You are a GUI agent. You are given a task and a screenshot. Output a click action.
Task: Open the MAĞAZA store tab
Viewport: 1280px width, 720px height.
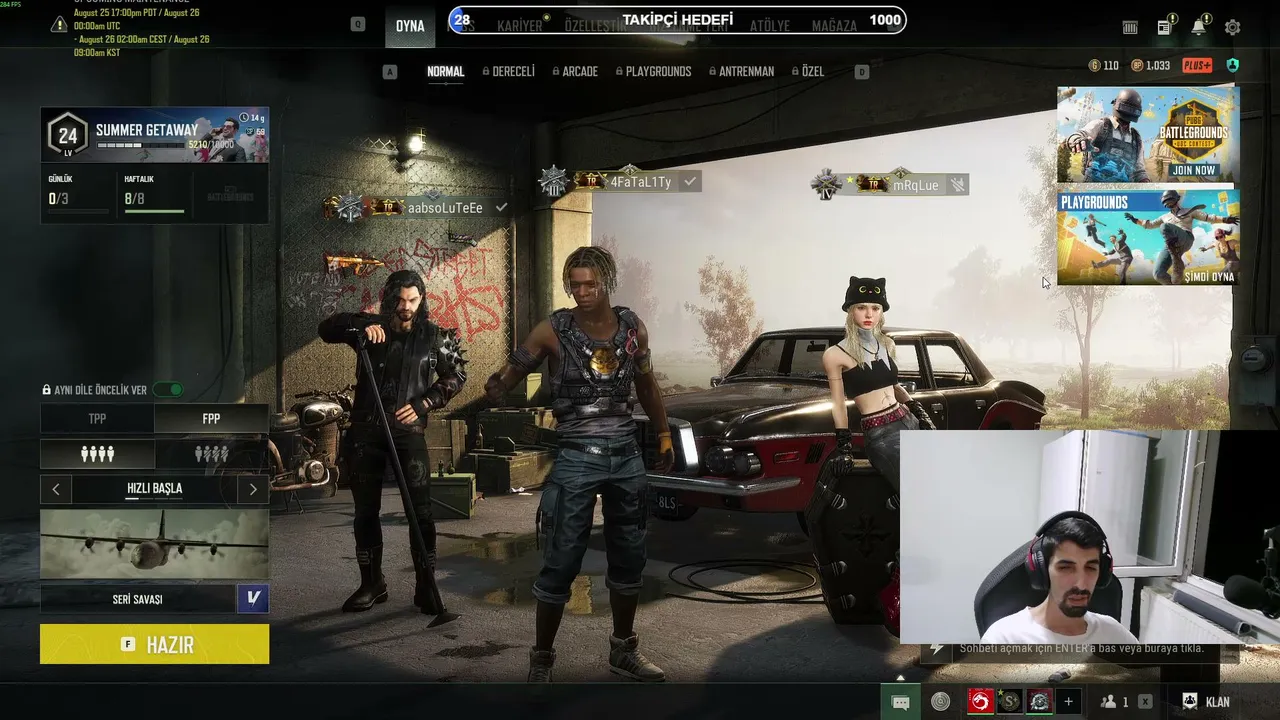click(835, 26)
